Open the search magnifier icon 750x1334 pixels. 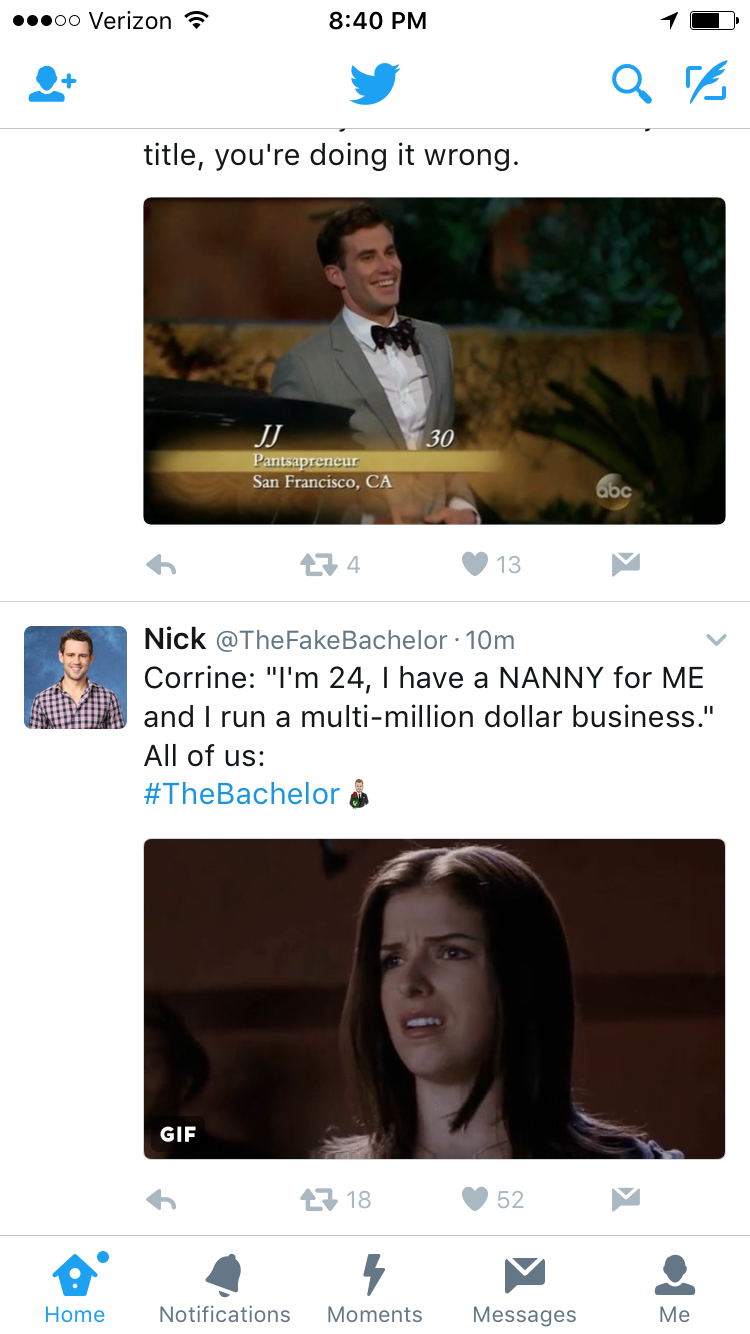[632, 84]
